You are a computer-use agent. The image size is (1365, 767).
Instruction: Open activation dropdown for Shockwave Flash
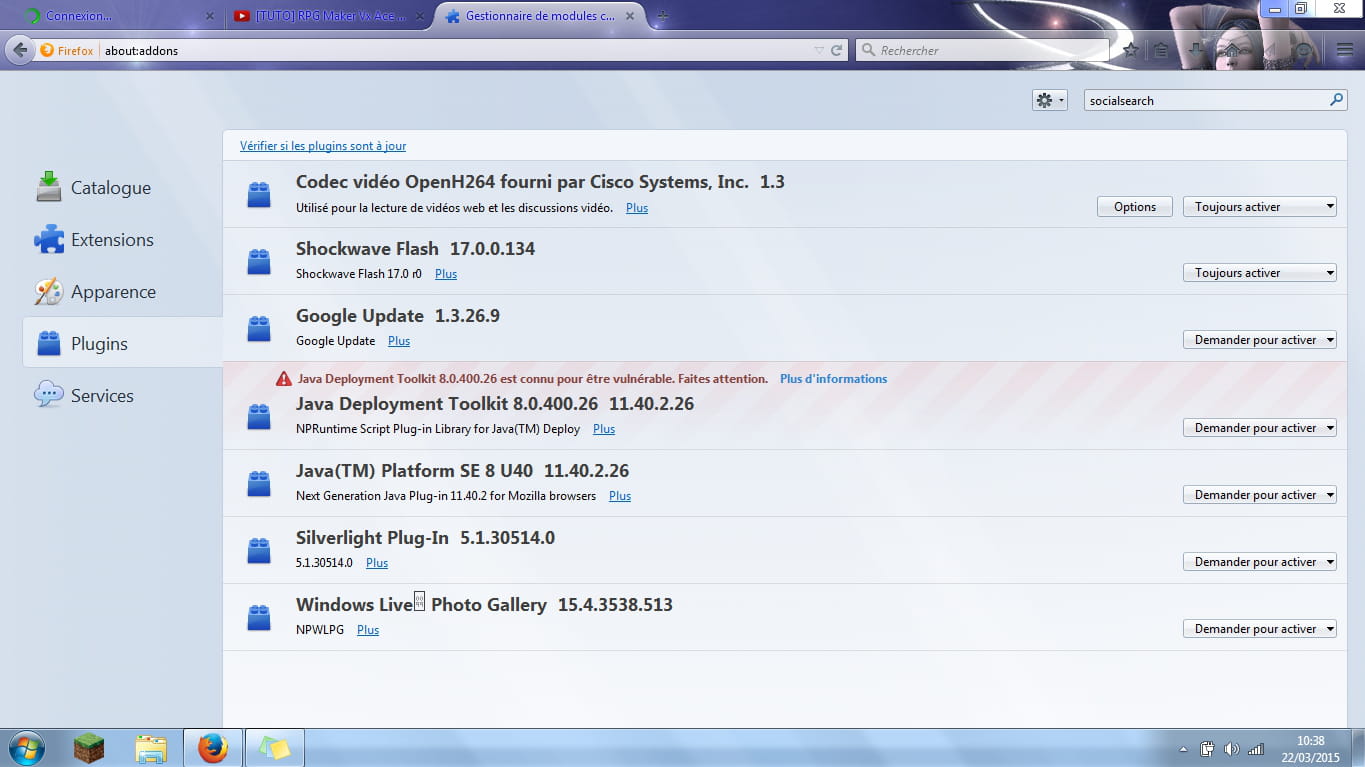1260,273
